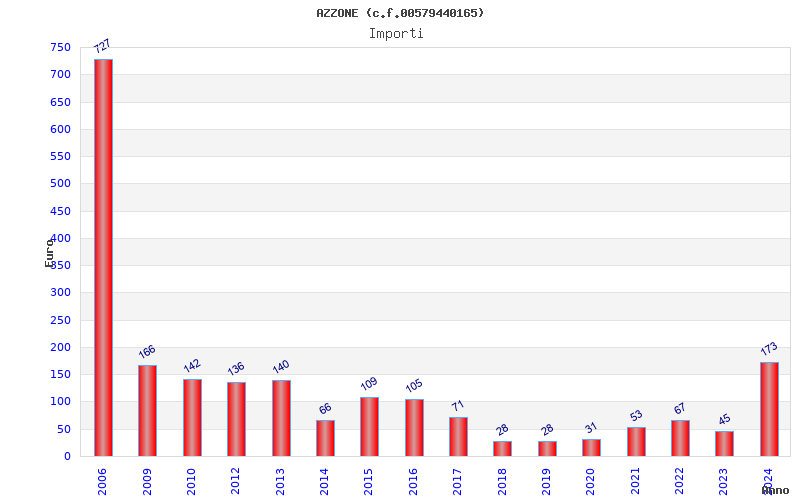Click the 550 tick on Euro axis
Viewport: 800px width, 500px height.
click(60, 156)
